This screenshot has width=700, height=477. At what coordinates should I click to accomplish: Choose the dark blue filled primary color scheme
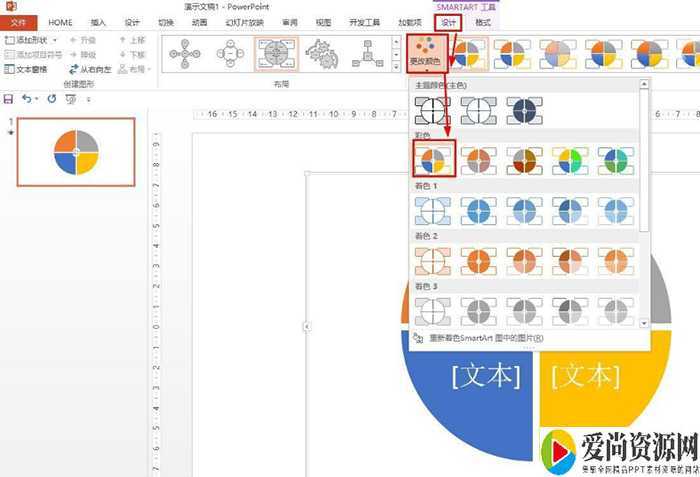coord(525,110)
